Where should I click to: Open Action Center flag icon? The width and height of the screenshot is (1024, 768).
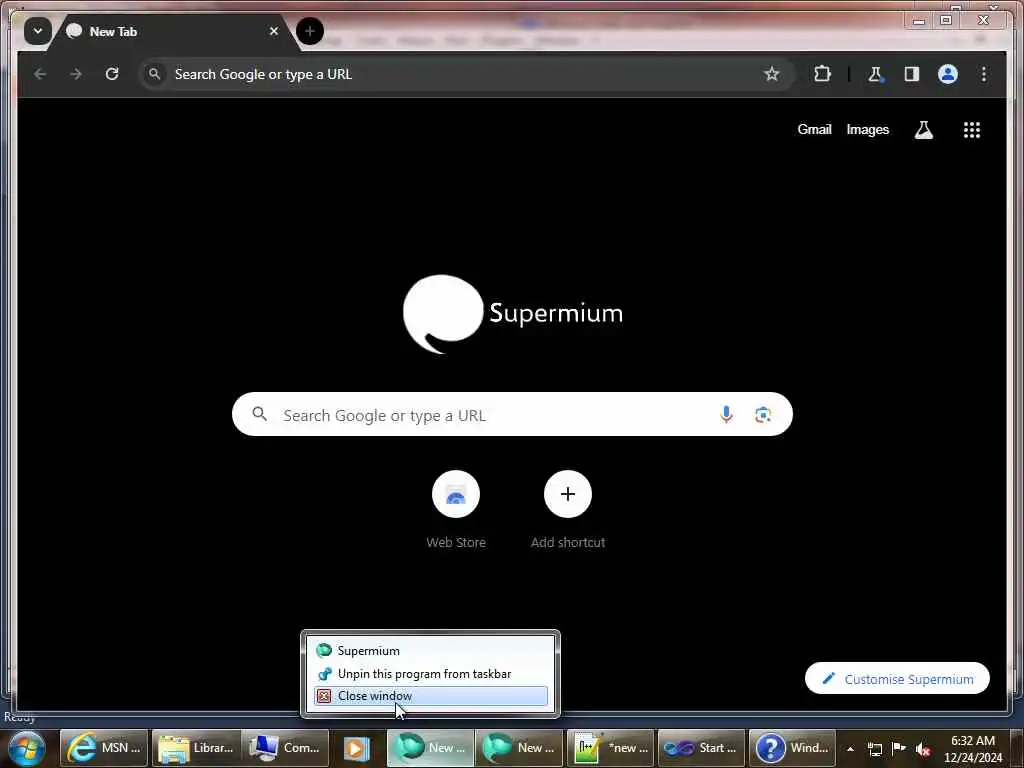click(899, 748)
